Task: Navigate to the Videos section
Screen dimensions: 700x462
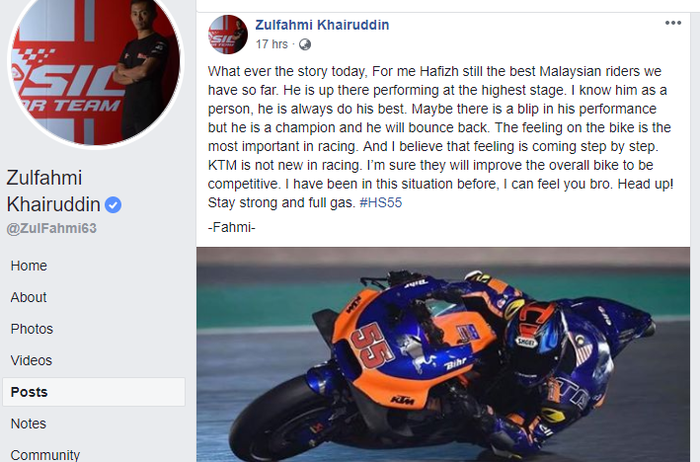Action: pos(31,360)
